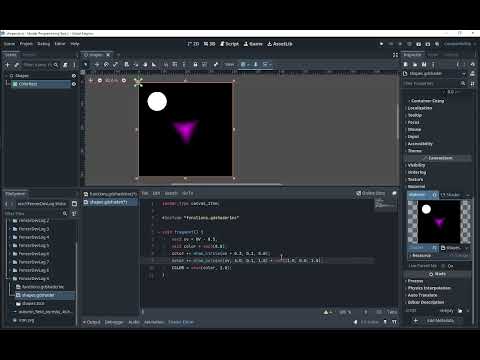
Task: Click the lock selected node icon
Action: tap(195, 64)
